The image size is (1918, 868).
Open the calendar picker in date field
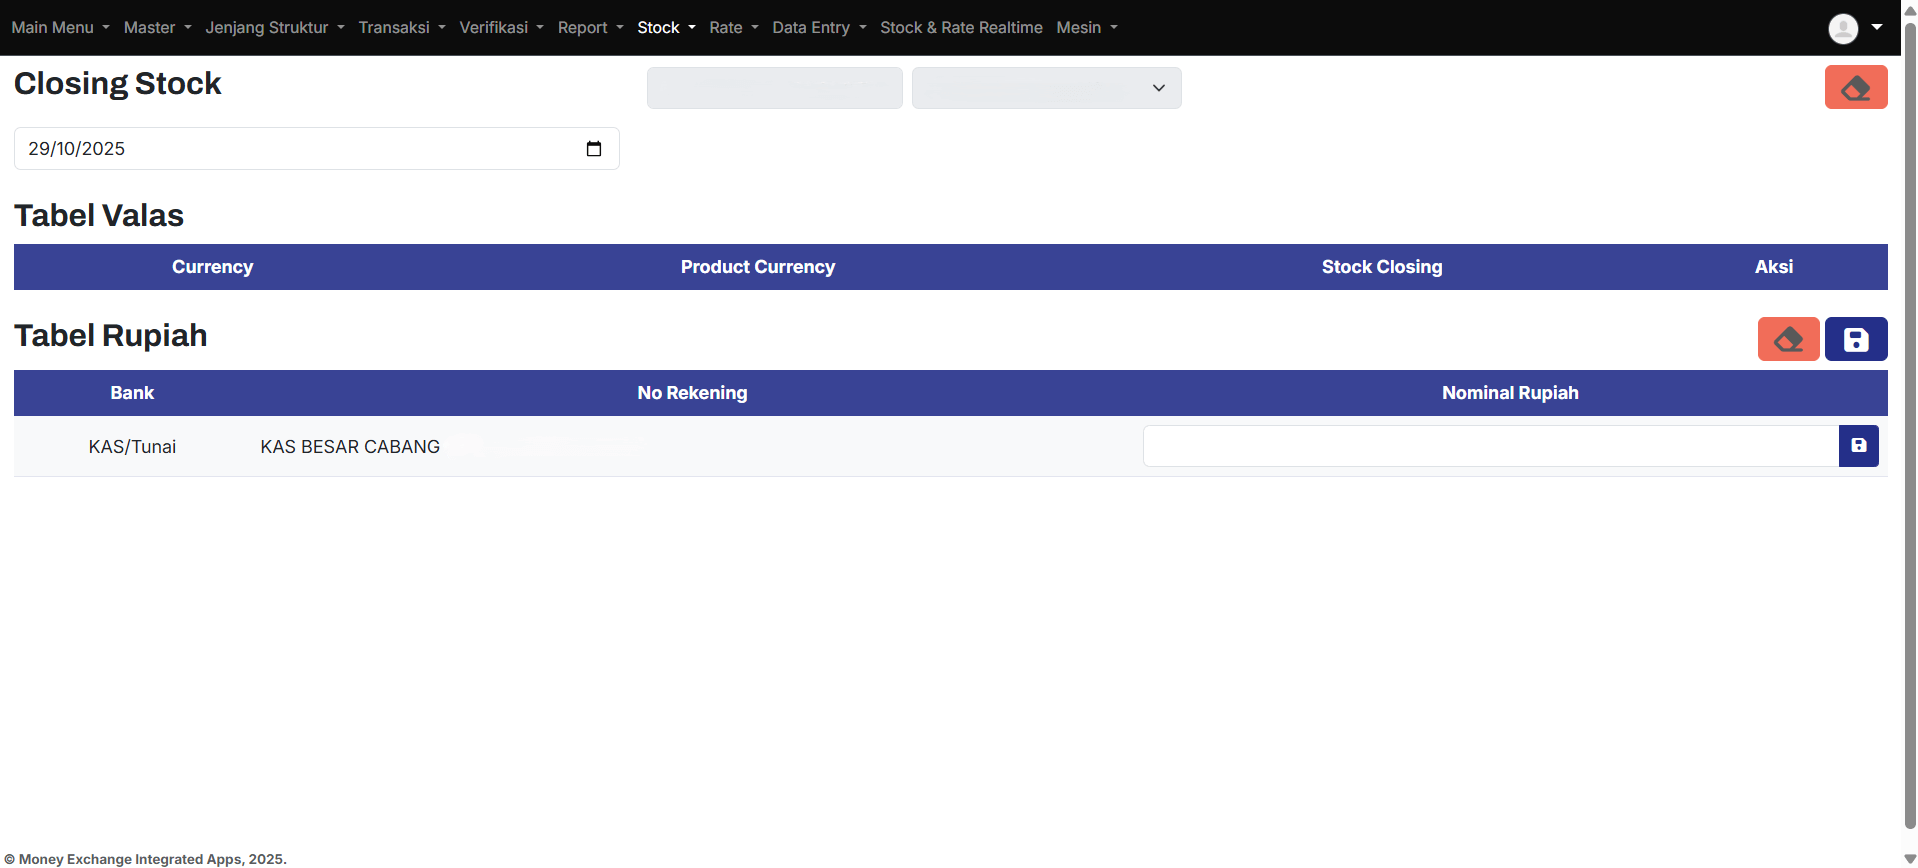[x=594, y=149]
